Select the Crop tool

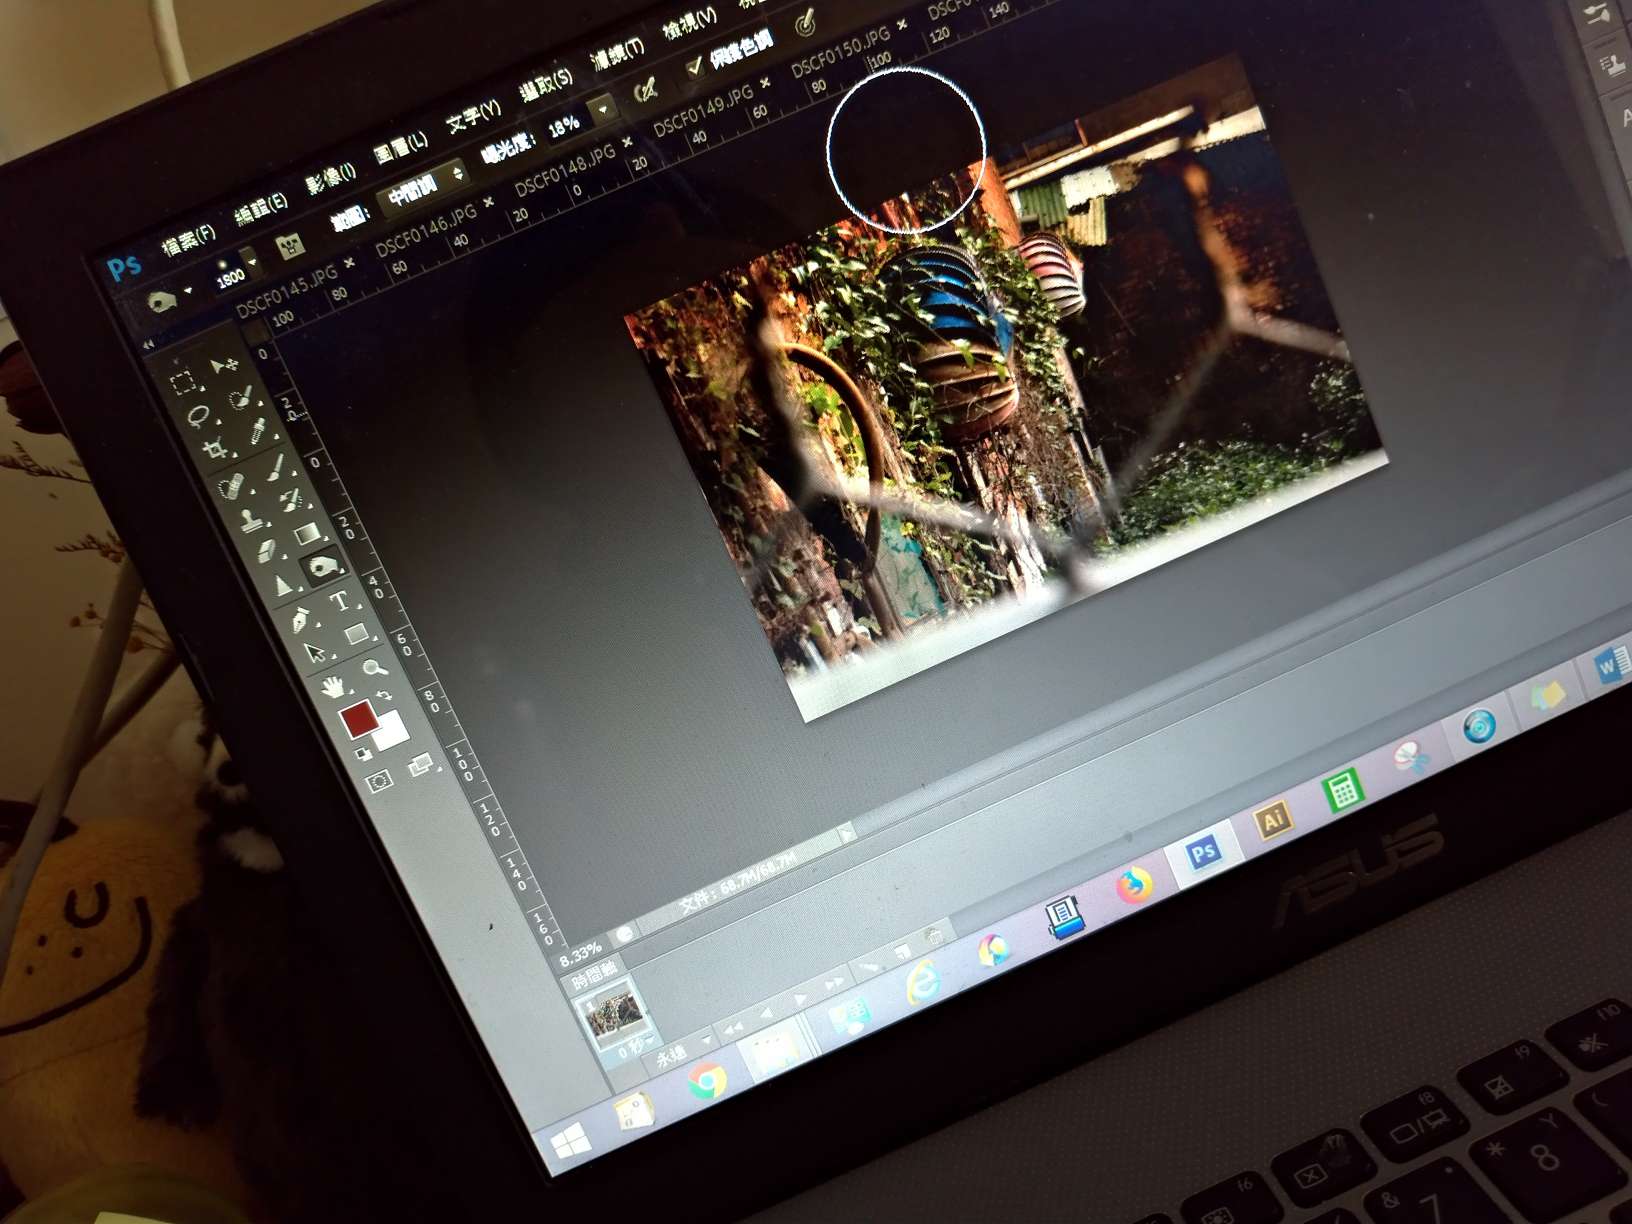pos(215,449)
